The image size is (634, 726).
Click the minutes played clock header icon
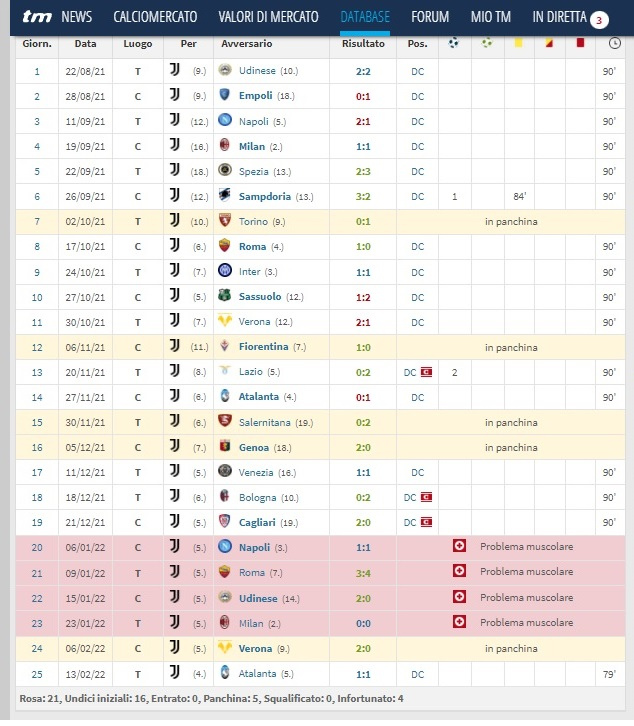(615, 44)
